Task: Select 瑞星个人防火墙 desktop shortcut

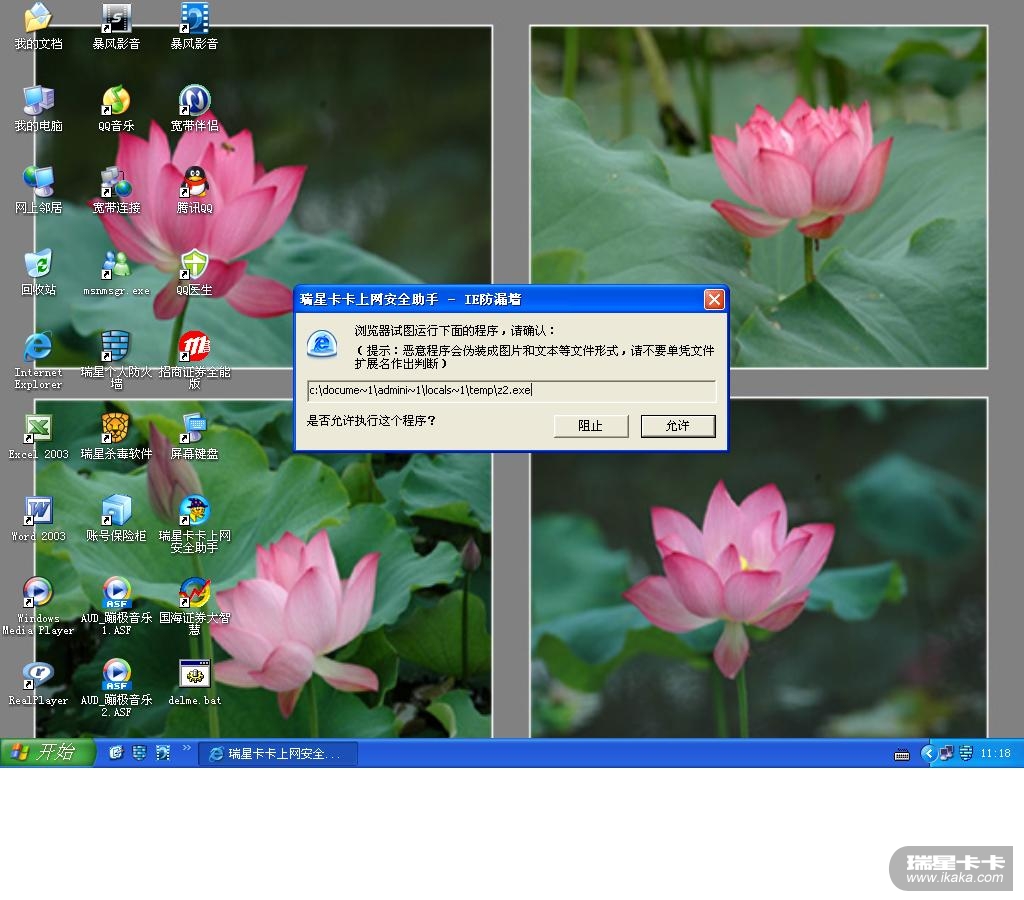Action: coord(116,361)
